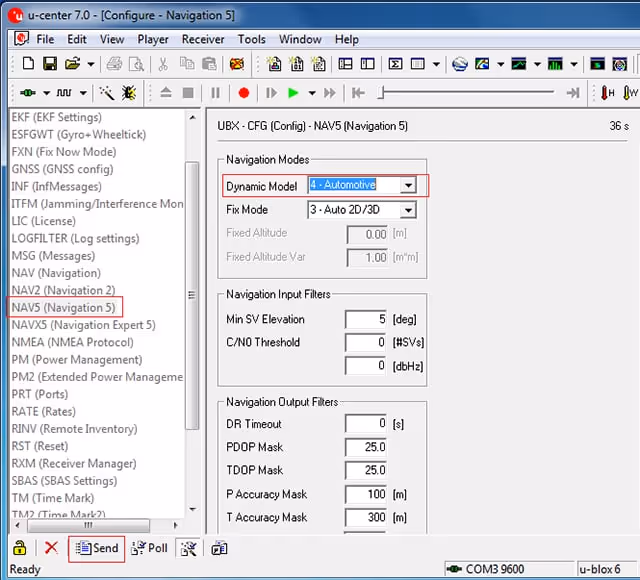Open the dropdown arrow beside Open folder
The width and height of the screenshot is (640, 580).
pyautogui.click(x=91, y=64)
